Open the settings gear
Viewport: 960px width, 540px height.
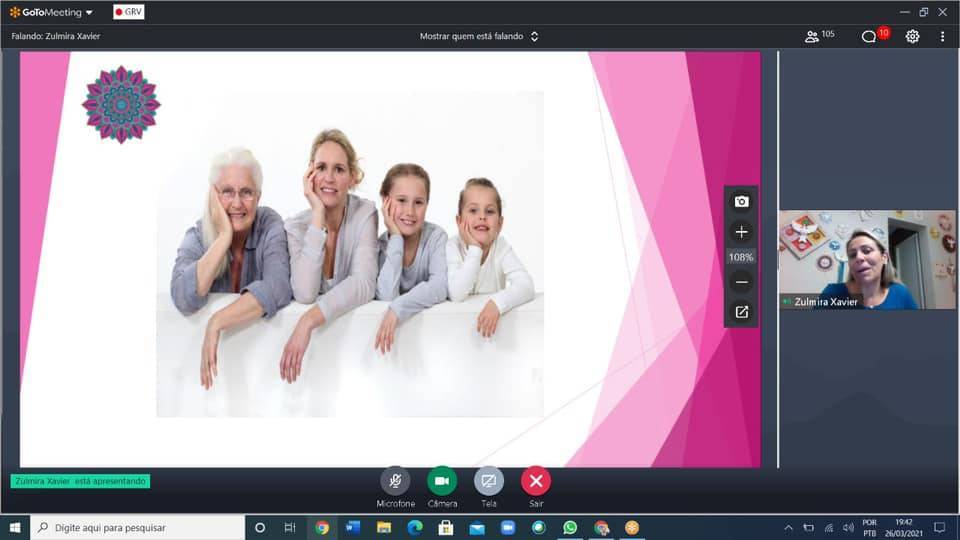912,36
